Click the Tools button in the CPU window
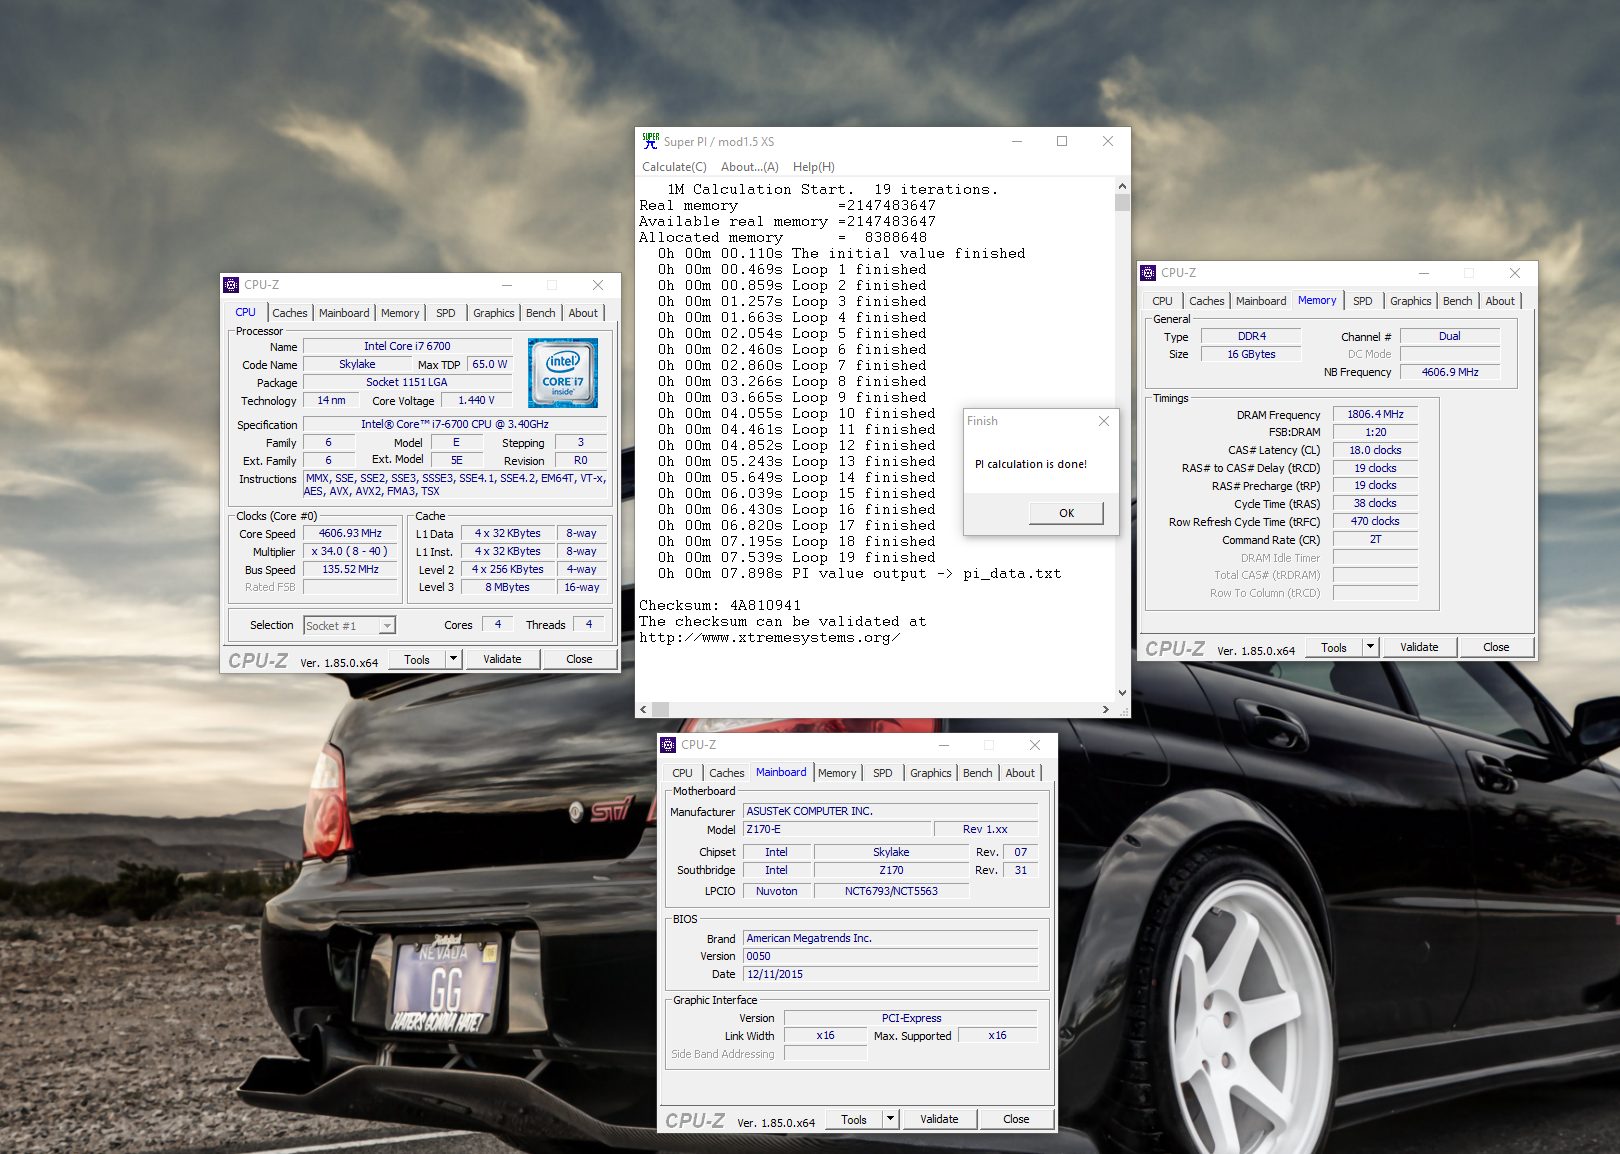This screenshot has height=1154, width=1620. point(417,660)
